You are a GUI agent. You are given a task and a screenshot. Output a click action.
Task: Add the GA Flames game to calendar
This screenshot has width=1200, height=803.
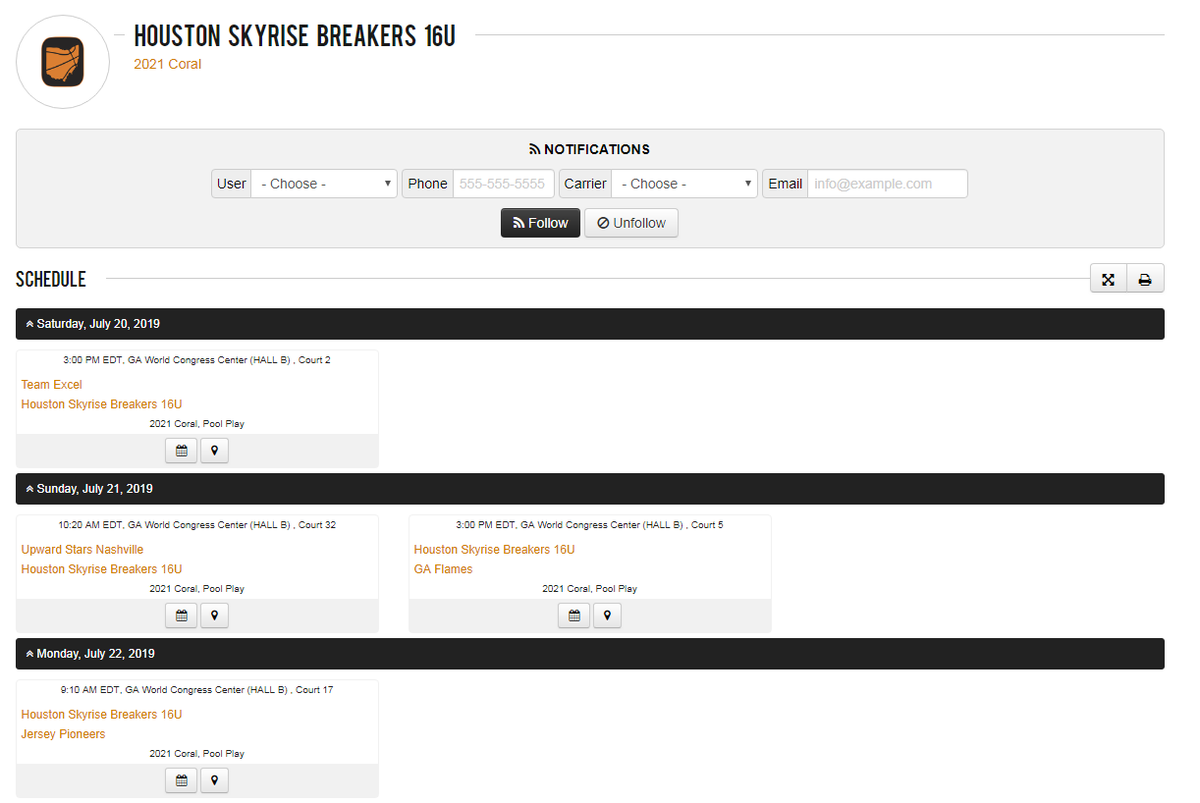point(573,616)
